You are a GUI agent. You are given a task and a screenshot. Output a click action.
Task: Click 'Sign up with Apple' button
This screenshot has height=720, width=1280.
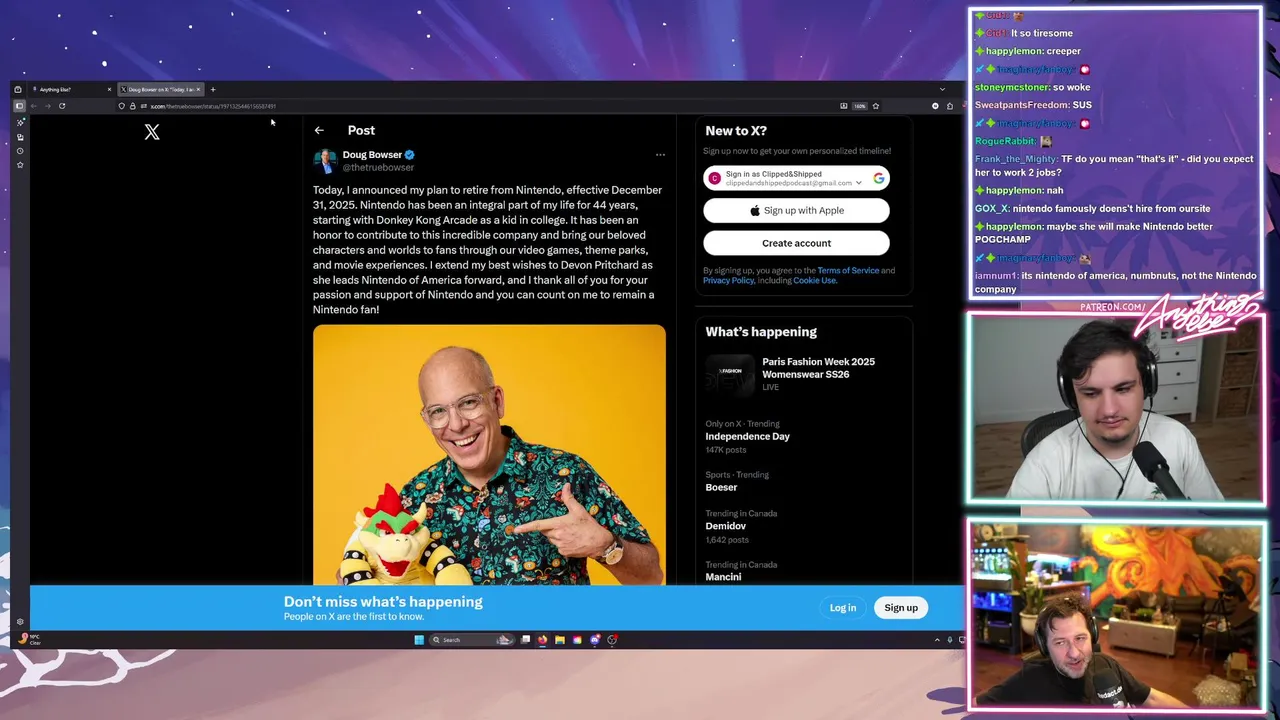click(796, 210)
